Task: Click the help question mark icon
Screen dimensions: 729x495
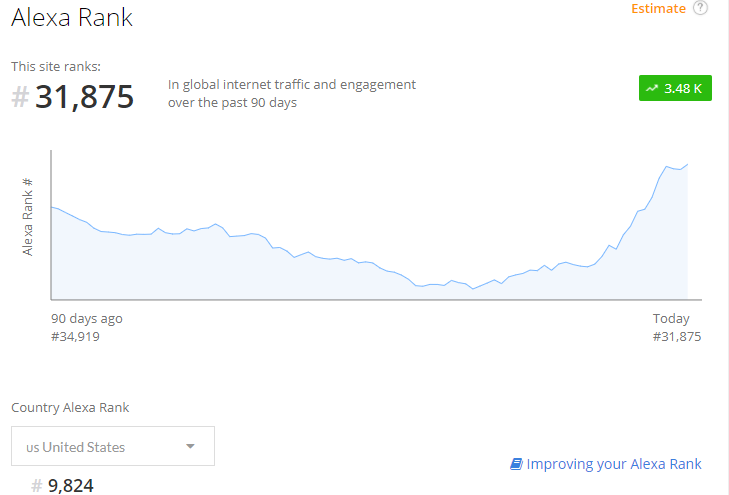Action: pyautogui.click(x=701, y=8)
